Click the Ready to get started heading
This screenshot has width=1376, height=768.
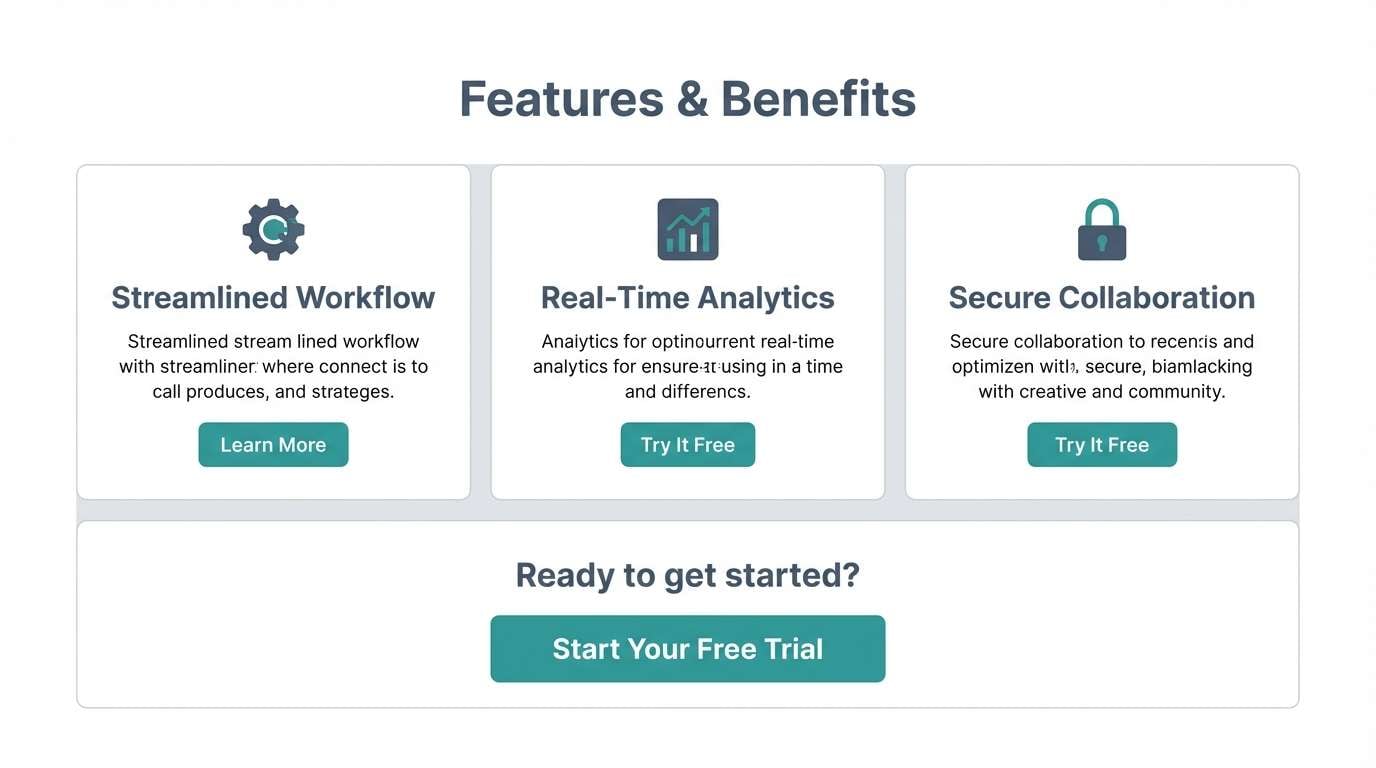[x=687, y=574]
